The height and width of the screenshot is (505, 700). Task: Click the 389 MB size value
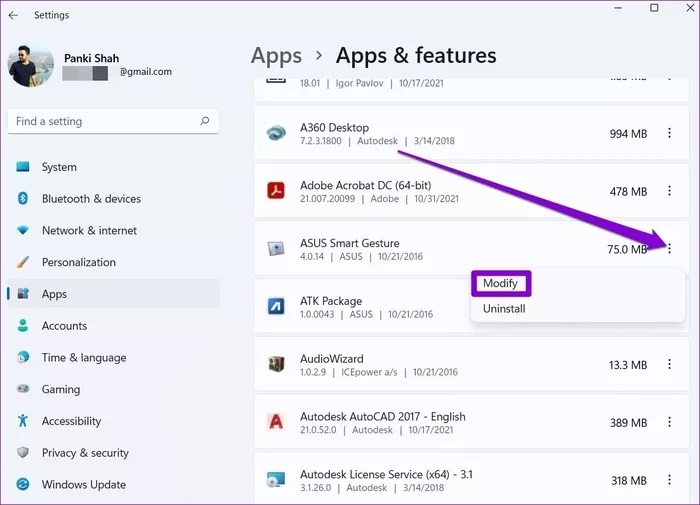(628, 423)
